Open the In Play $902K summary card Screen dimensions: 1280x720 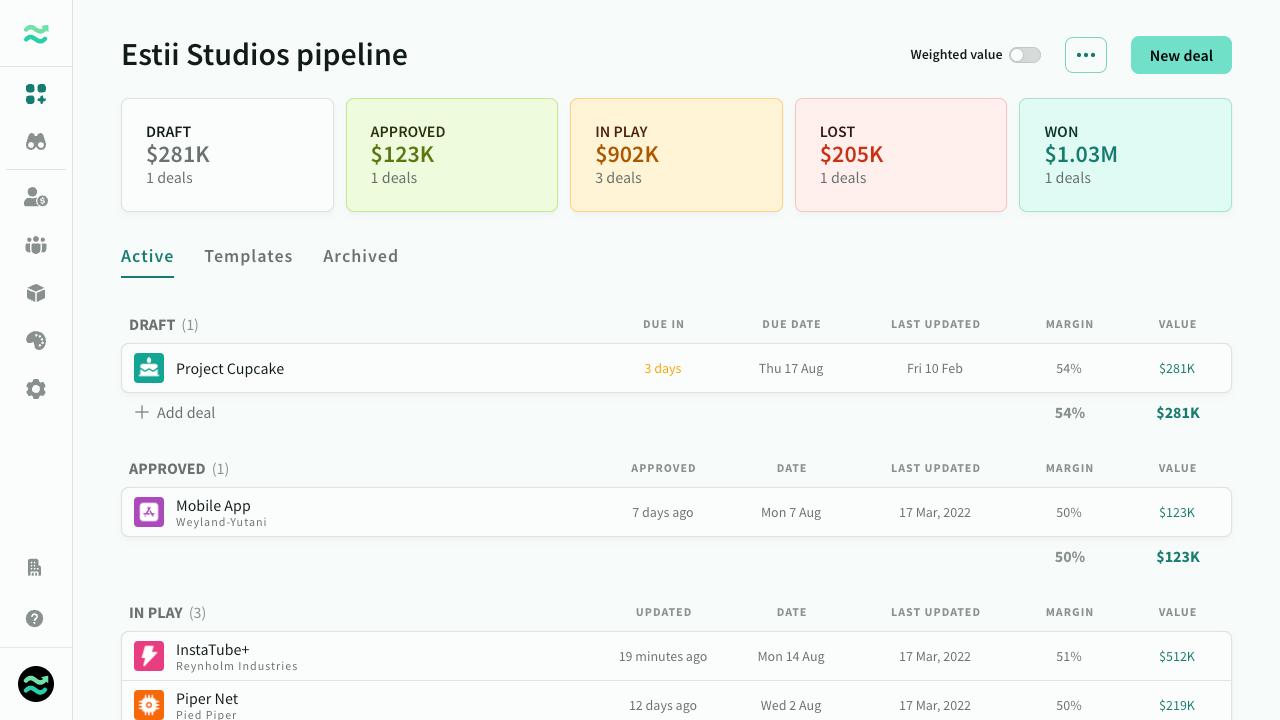[676, 155]
